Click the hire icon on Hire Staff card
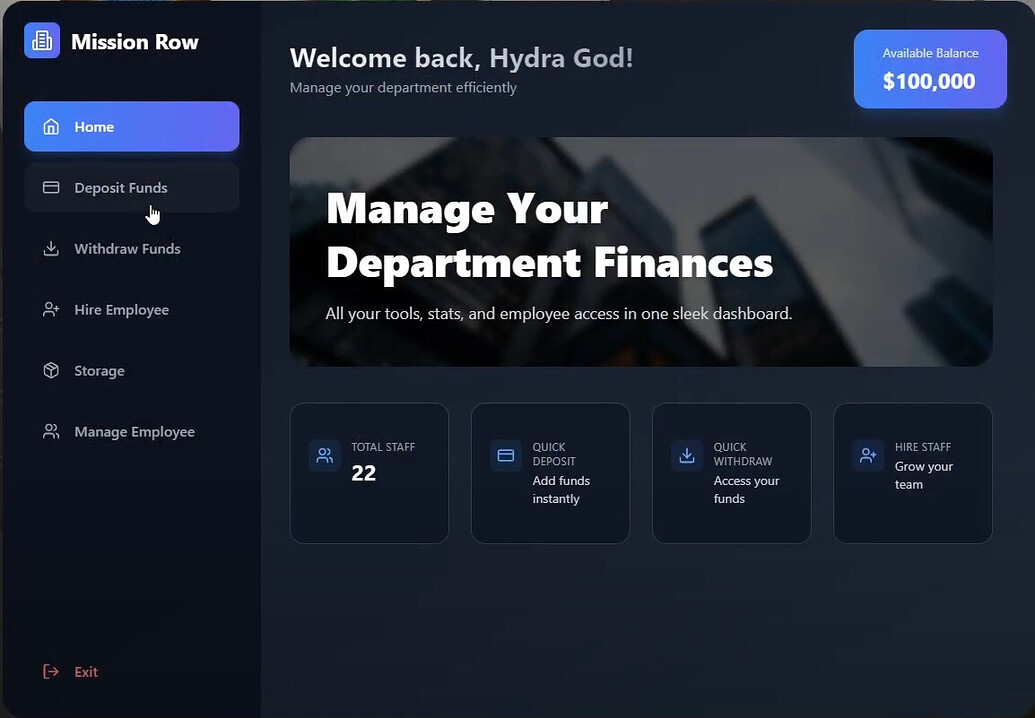This screenshot has height=718, width=1035. click(x=867, y=455)
